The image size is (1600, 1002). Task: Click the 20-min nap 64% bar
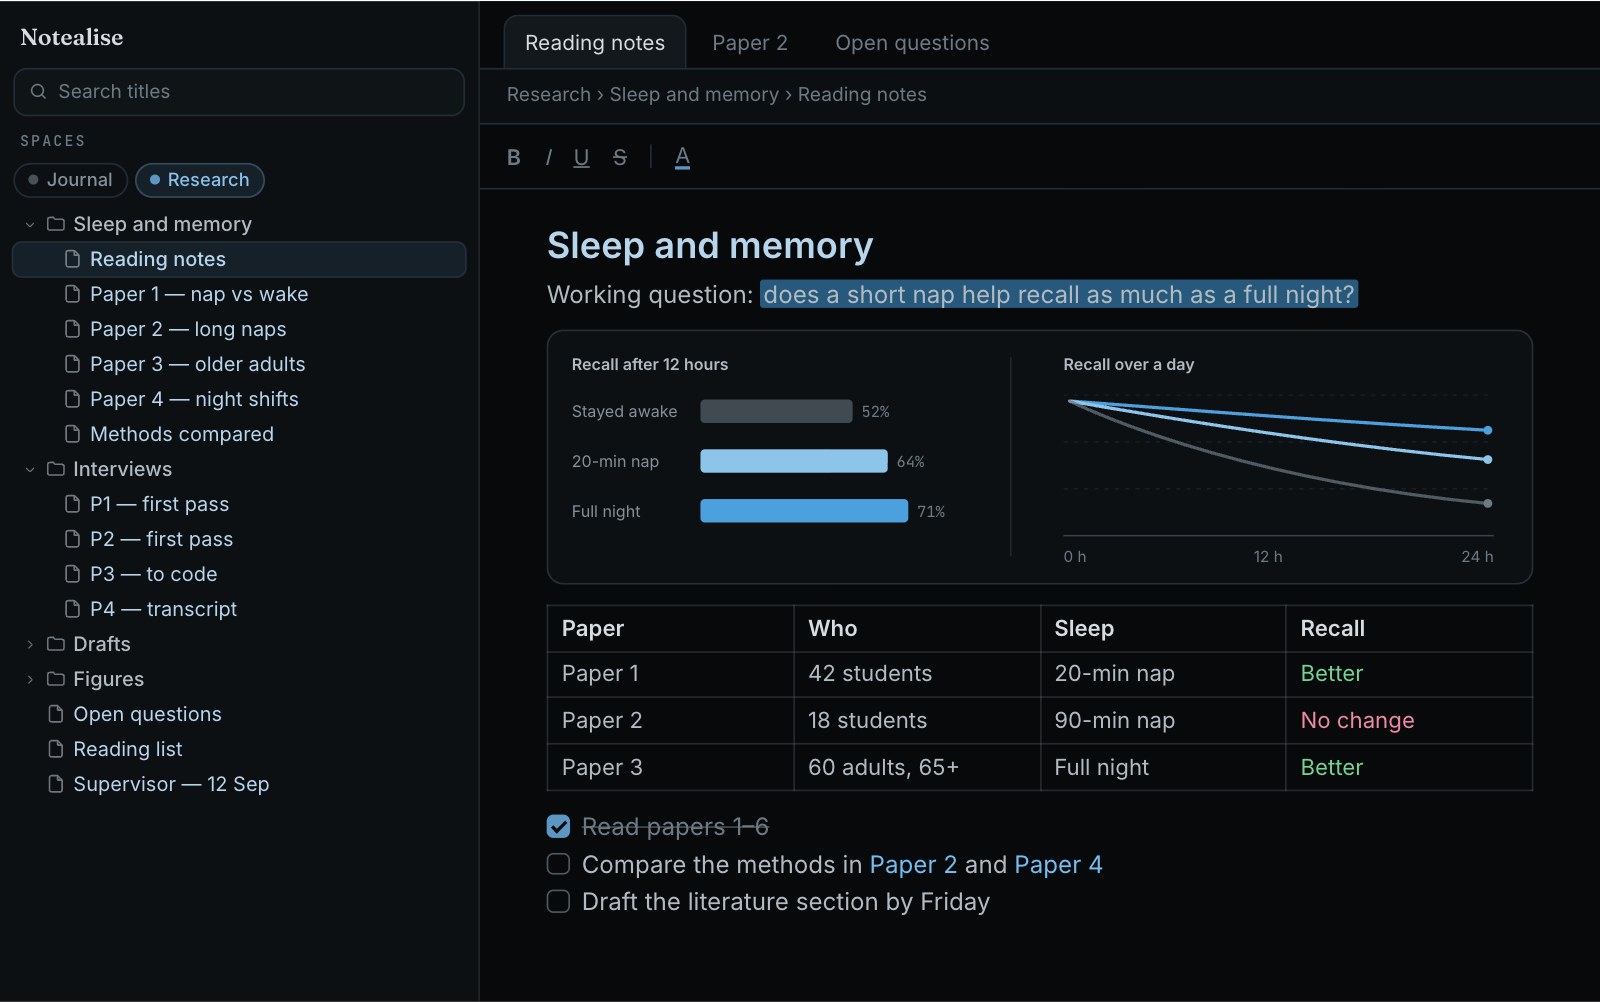794,461
